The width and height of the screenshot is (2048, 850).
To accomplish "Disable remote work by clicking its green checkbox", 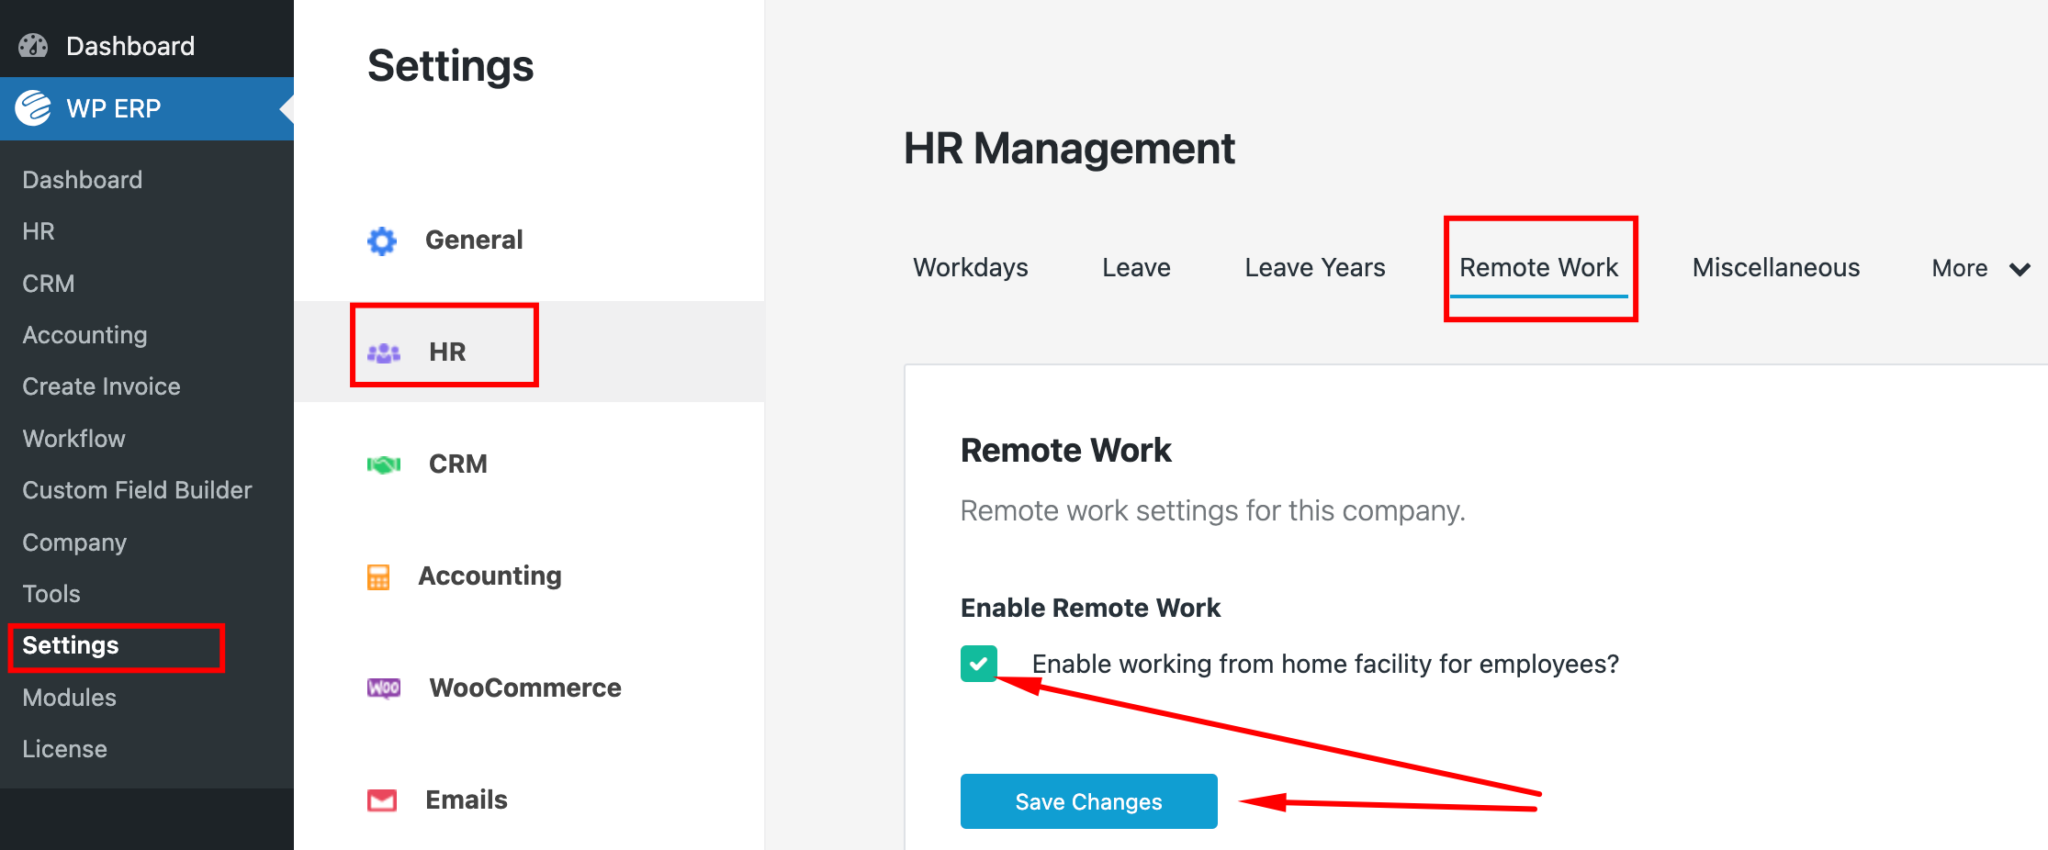I will pyautogui.click(x=980, y=663).
